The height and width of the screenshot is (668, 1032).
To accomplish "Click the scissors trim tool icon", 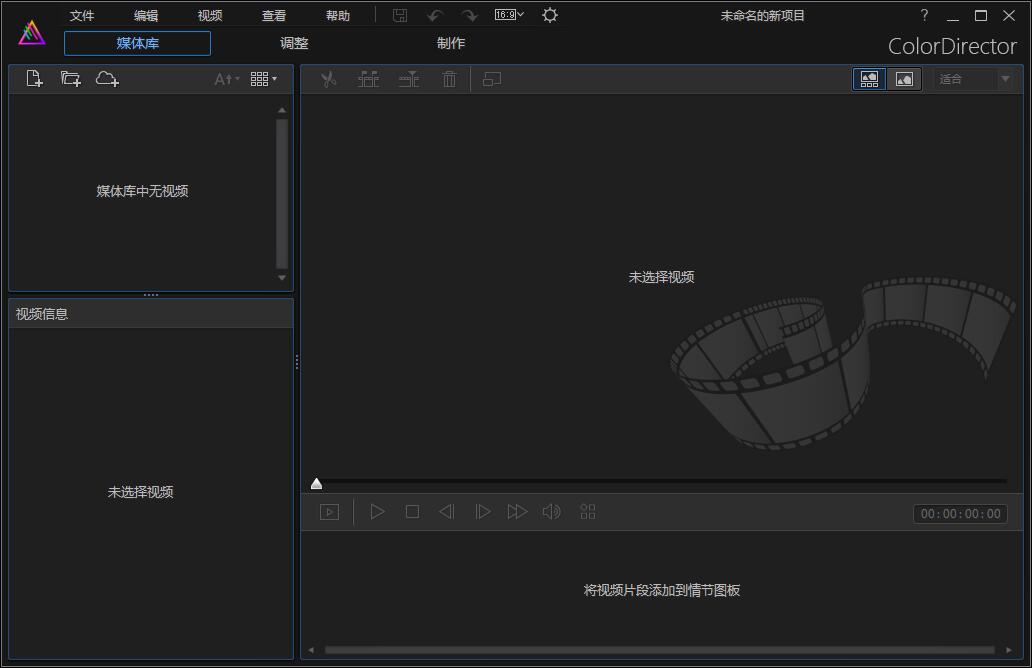I will [328, 80].
